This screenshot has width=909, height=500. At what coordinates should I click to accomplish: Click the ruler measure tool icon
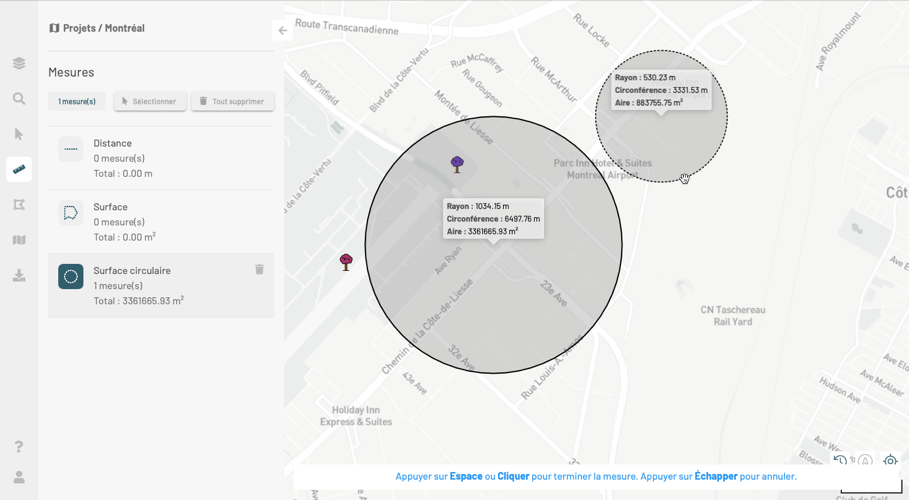coord(19,170)
